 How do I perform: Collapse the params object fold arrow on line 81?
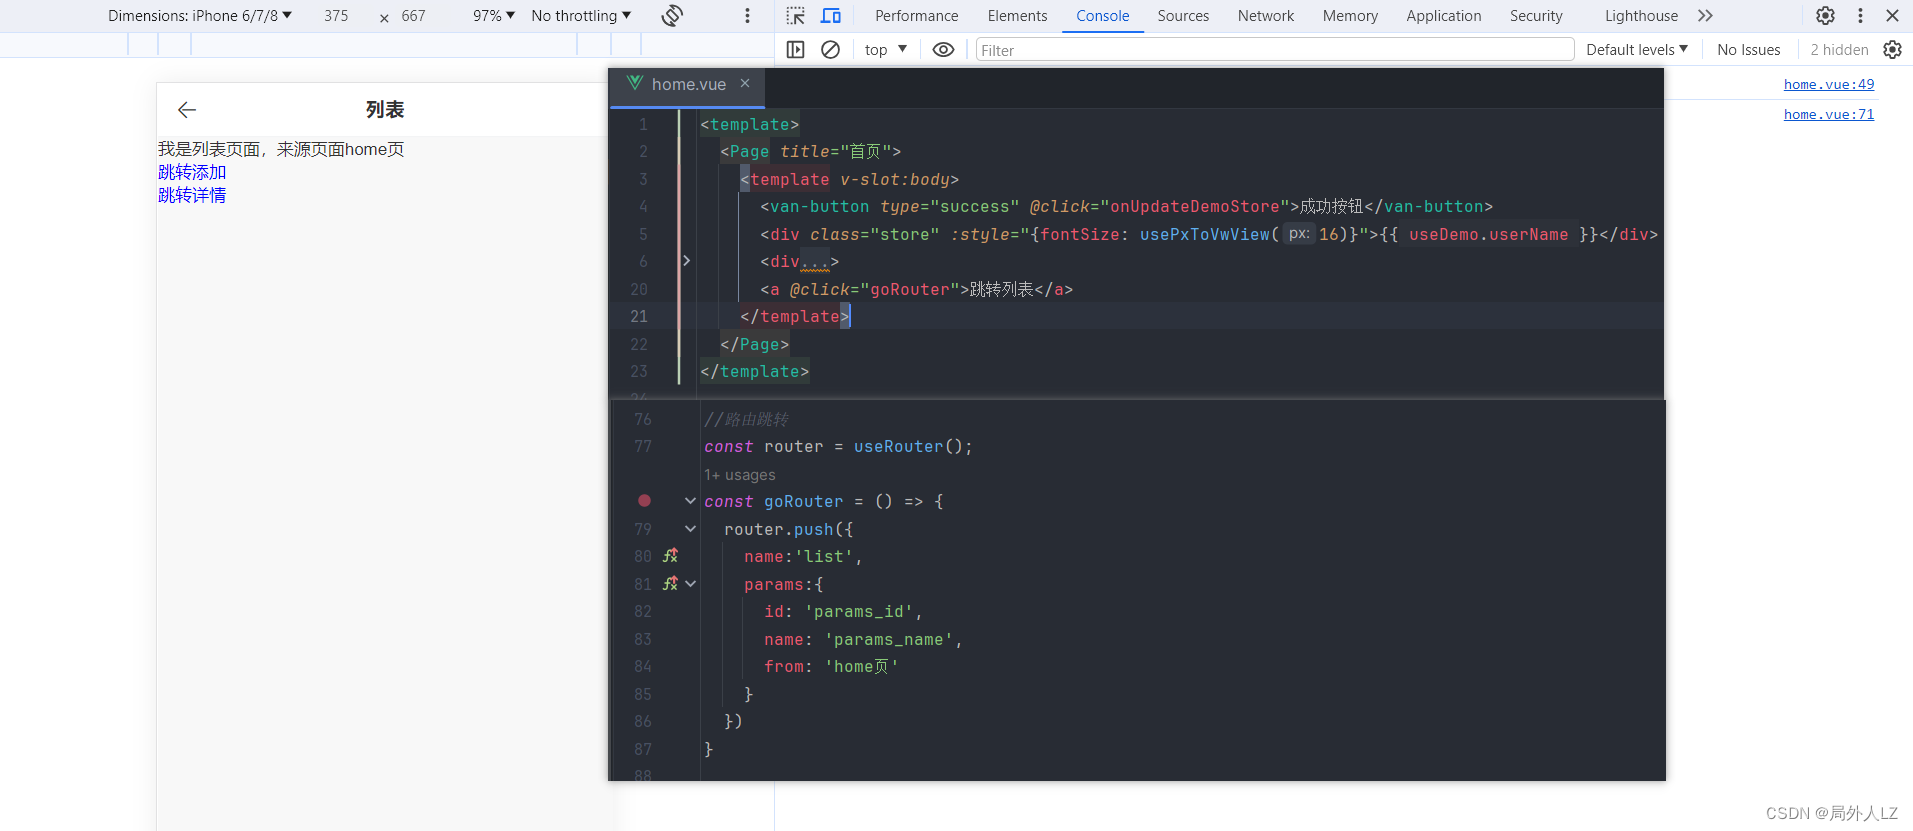click(690, 584)
